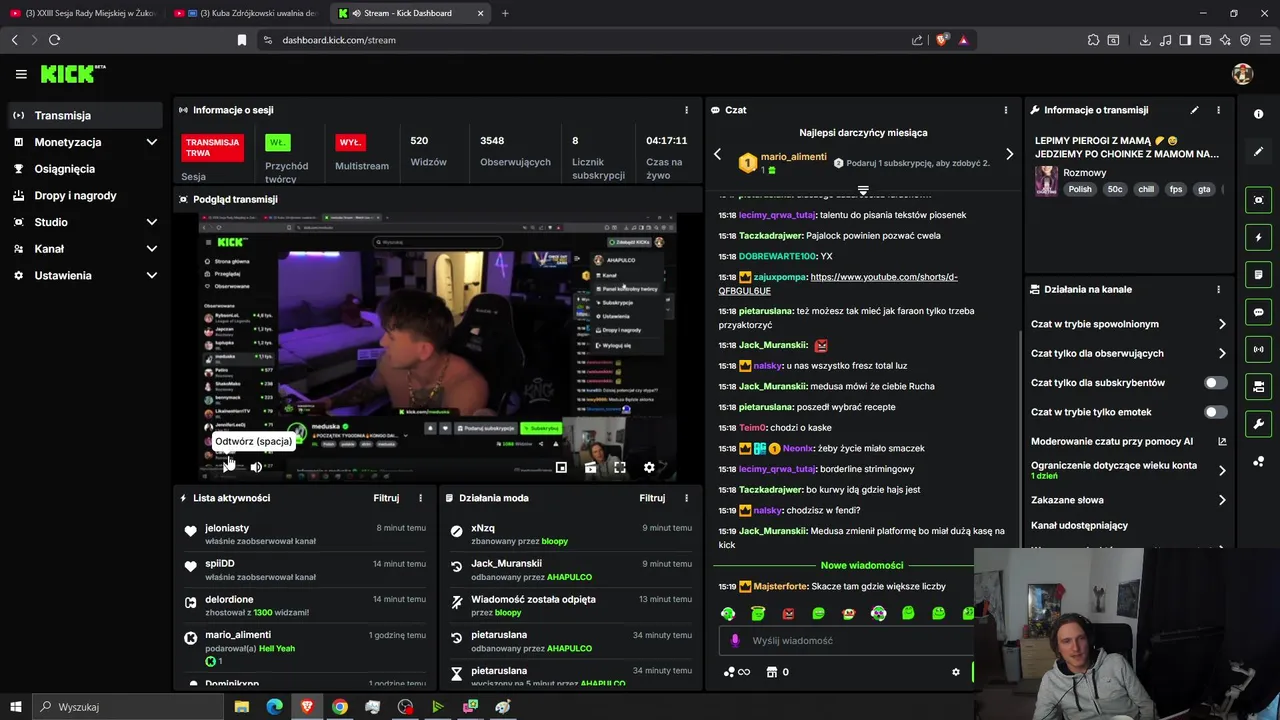Click the stream preview icon in right sidebar
The height and width of the screenshot is (720, 1280).
(x=1259, y=200)
